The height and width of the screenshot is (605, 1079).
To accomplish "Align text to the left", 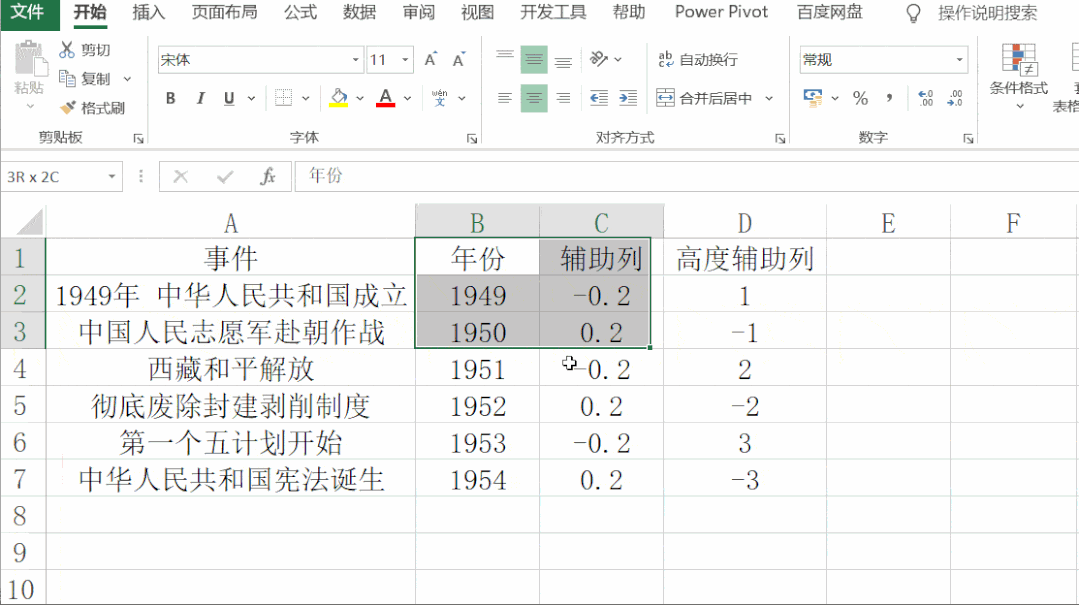I will [x=505, y=98].
